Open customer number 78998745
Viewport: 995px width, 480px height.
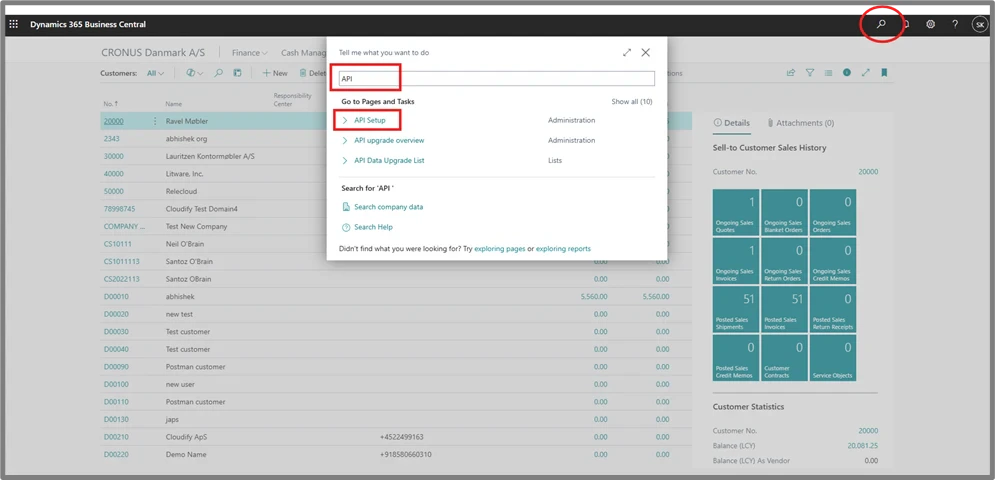point(119,209)
